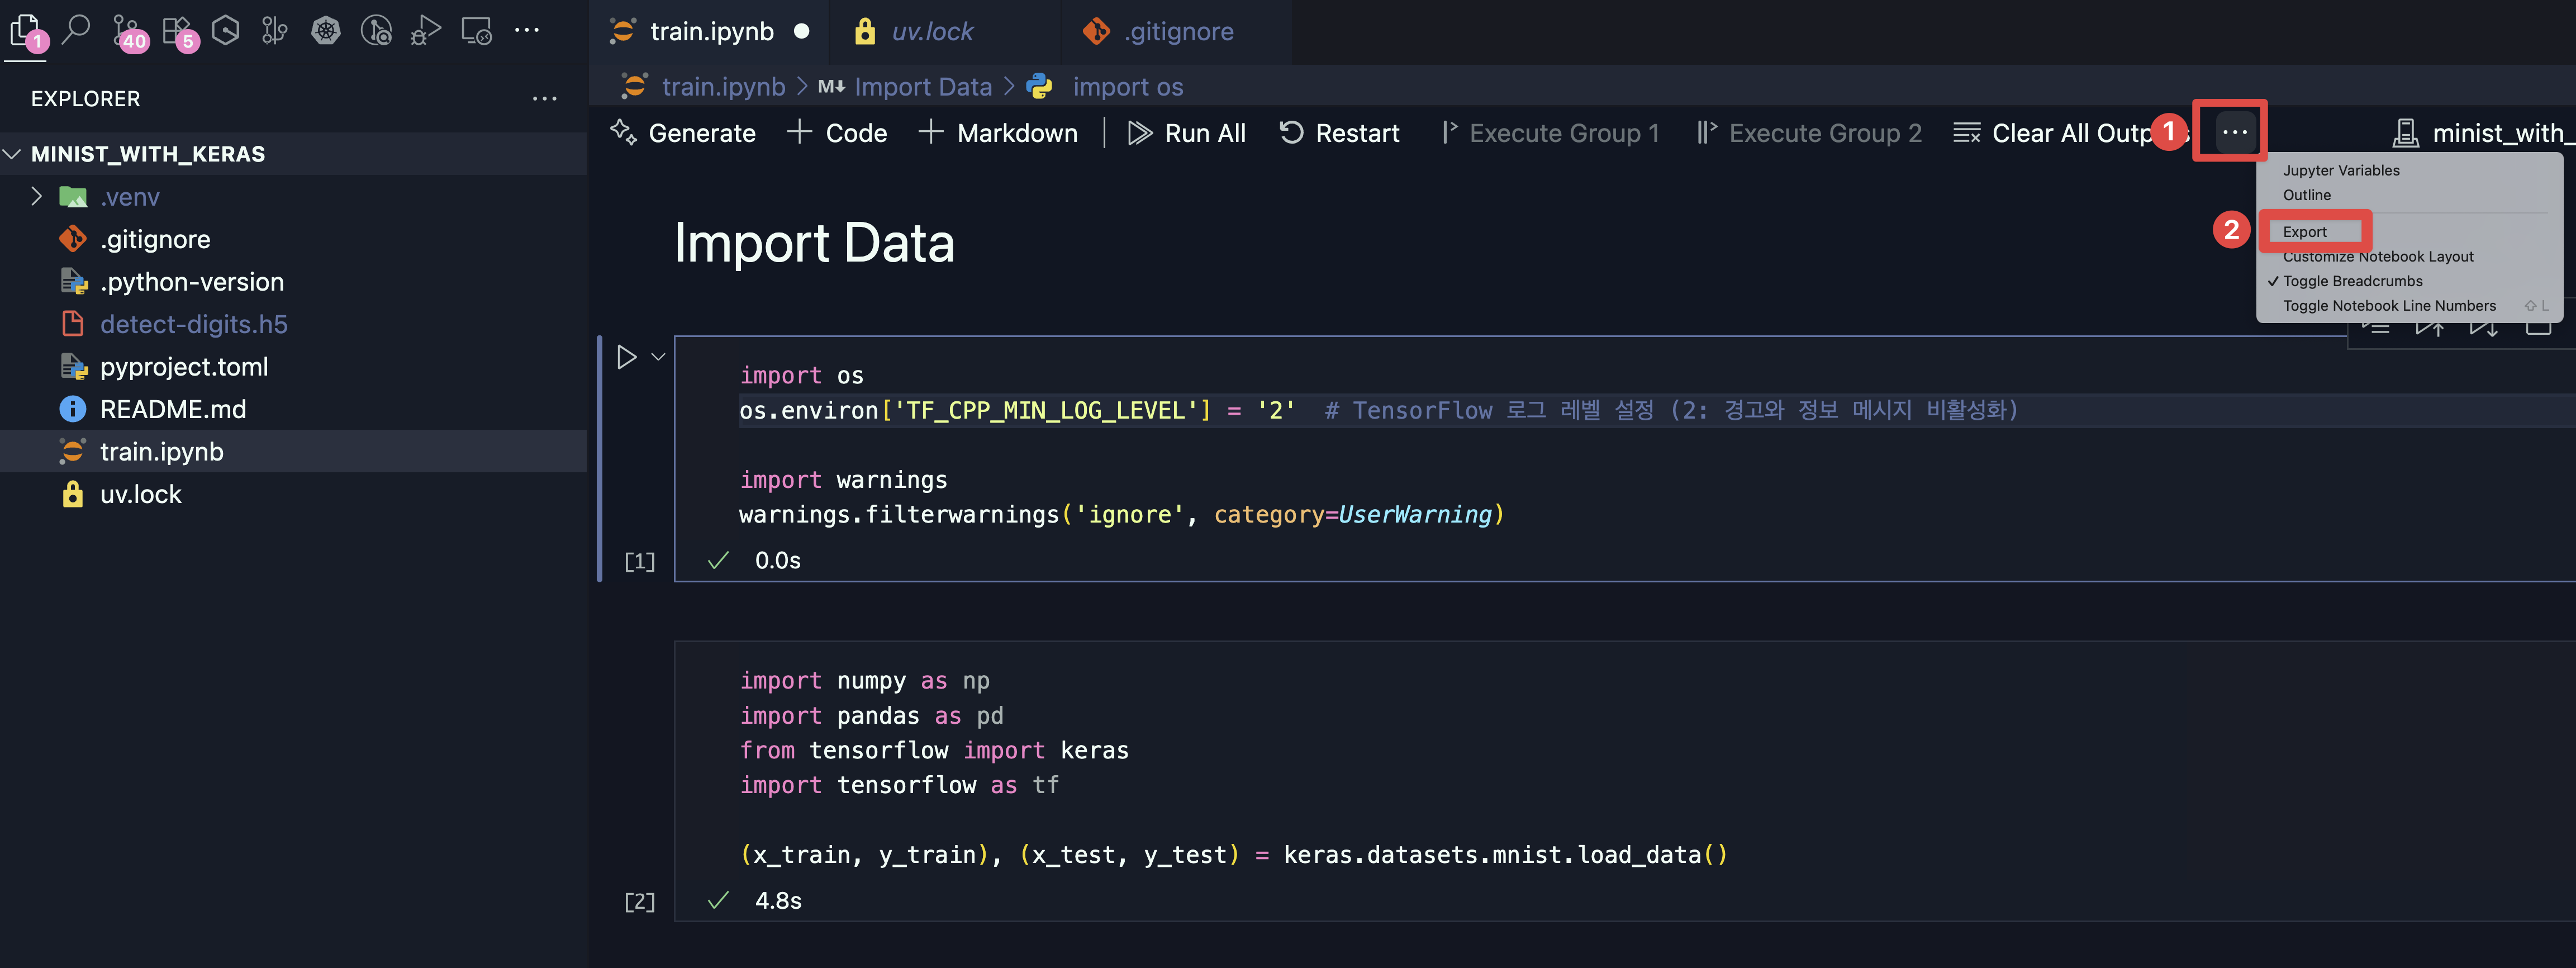
Task: Open README.md in the explorer
Action: click(x=172, y=409)
